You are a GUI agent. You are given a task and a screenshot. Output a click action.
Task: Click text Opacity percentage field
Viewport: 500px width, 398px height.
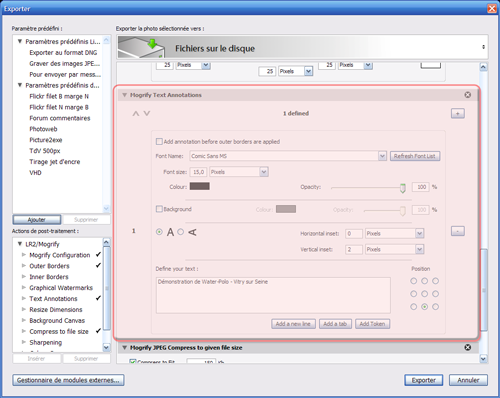(x=421, y=187)
